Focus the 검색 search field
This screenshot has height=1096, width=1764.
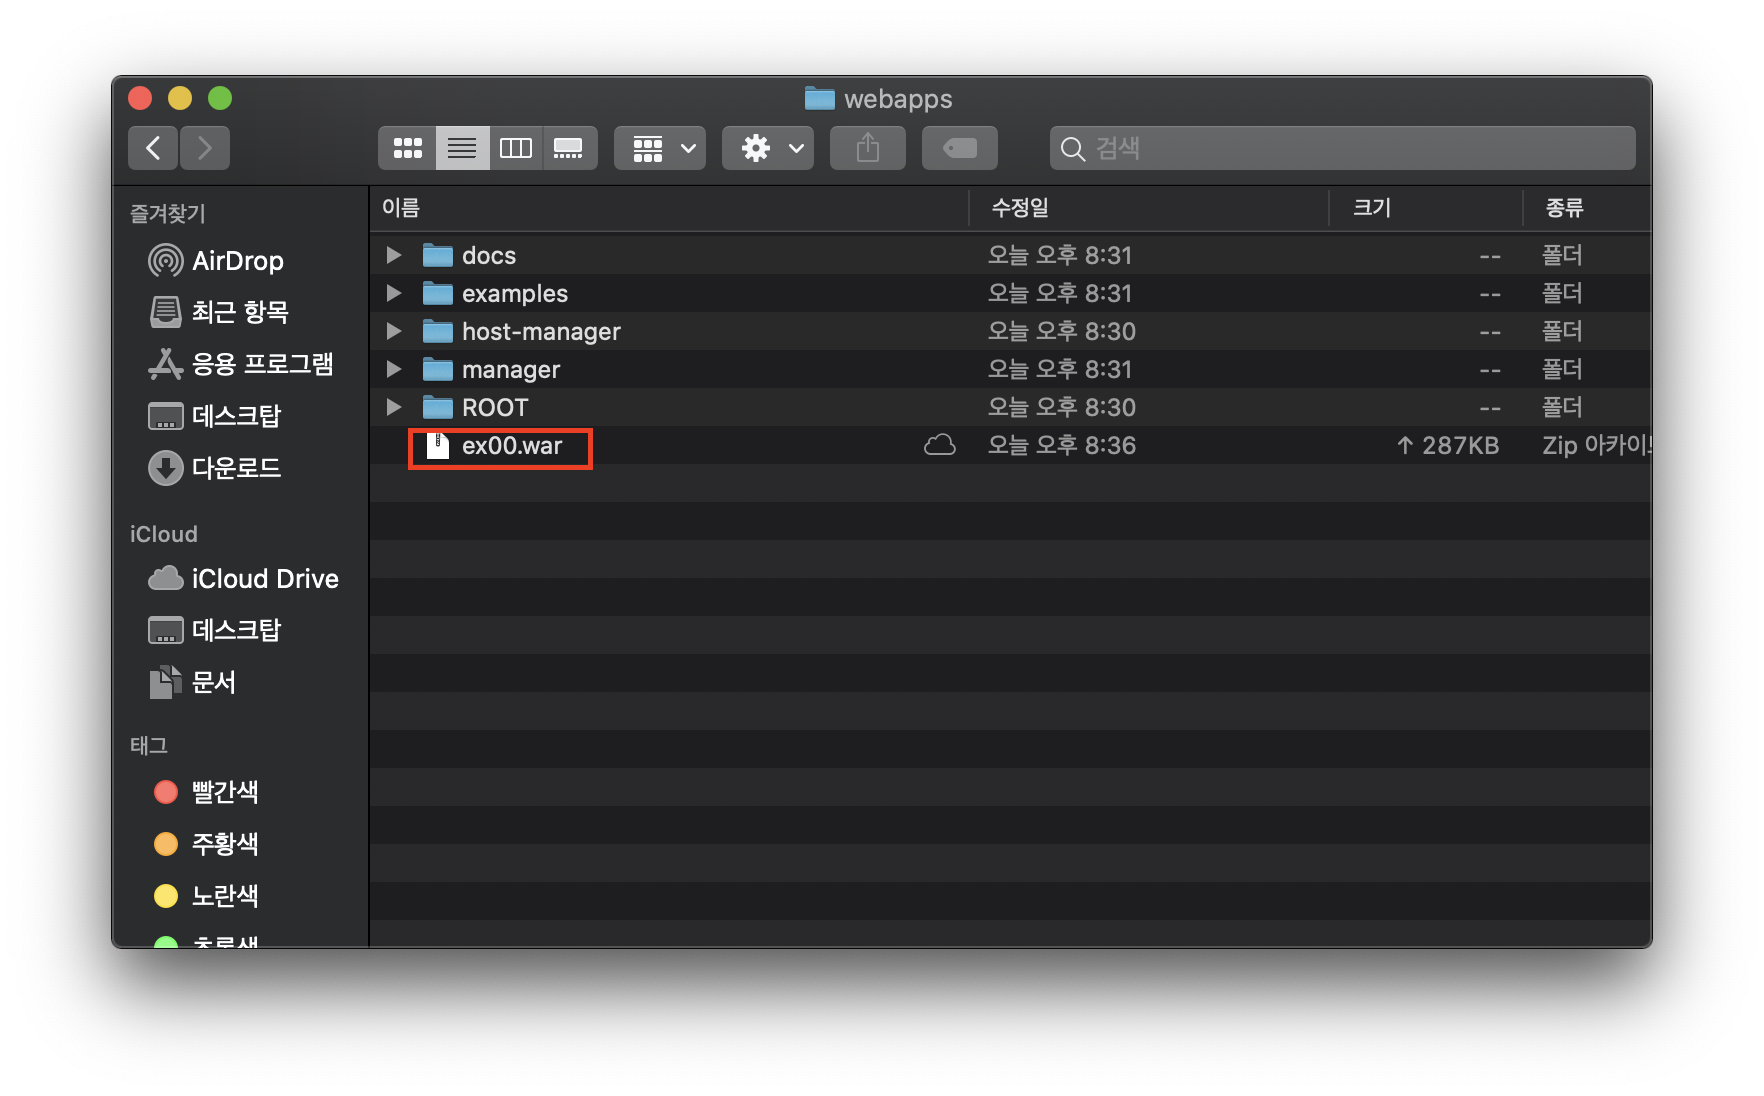click(1342, 148)
